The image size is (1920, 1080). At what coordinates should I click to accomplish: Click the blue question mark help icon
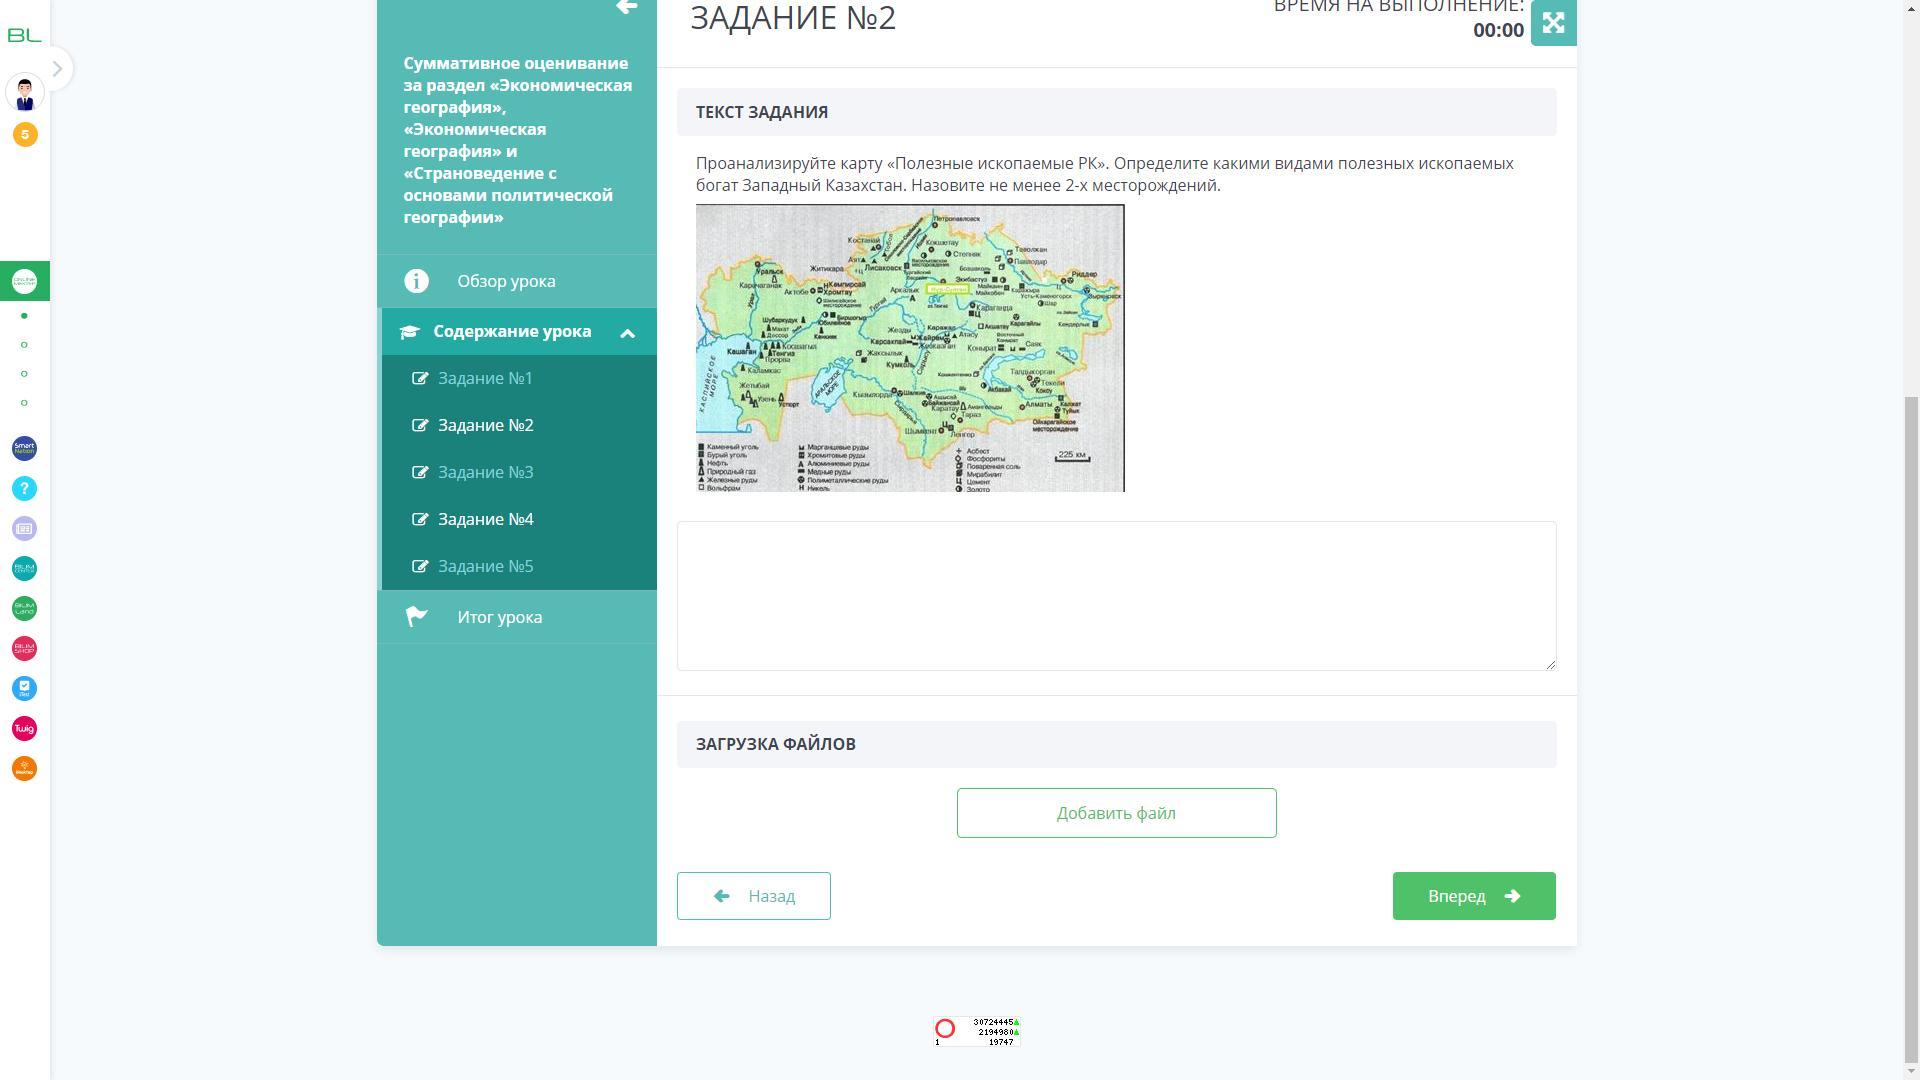coord(24,489)
